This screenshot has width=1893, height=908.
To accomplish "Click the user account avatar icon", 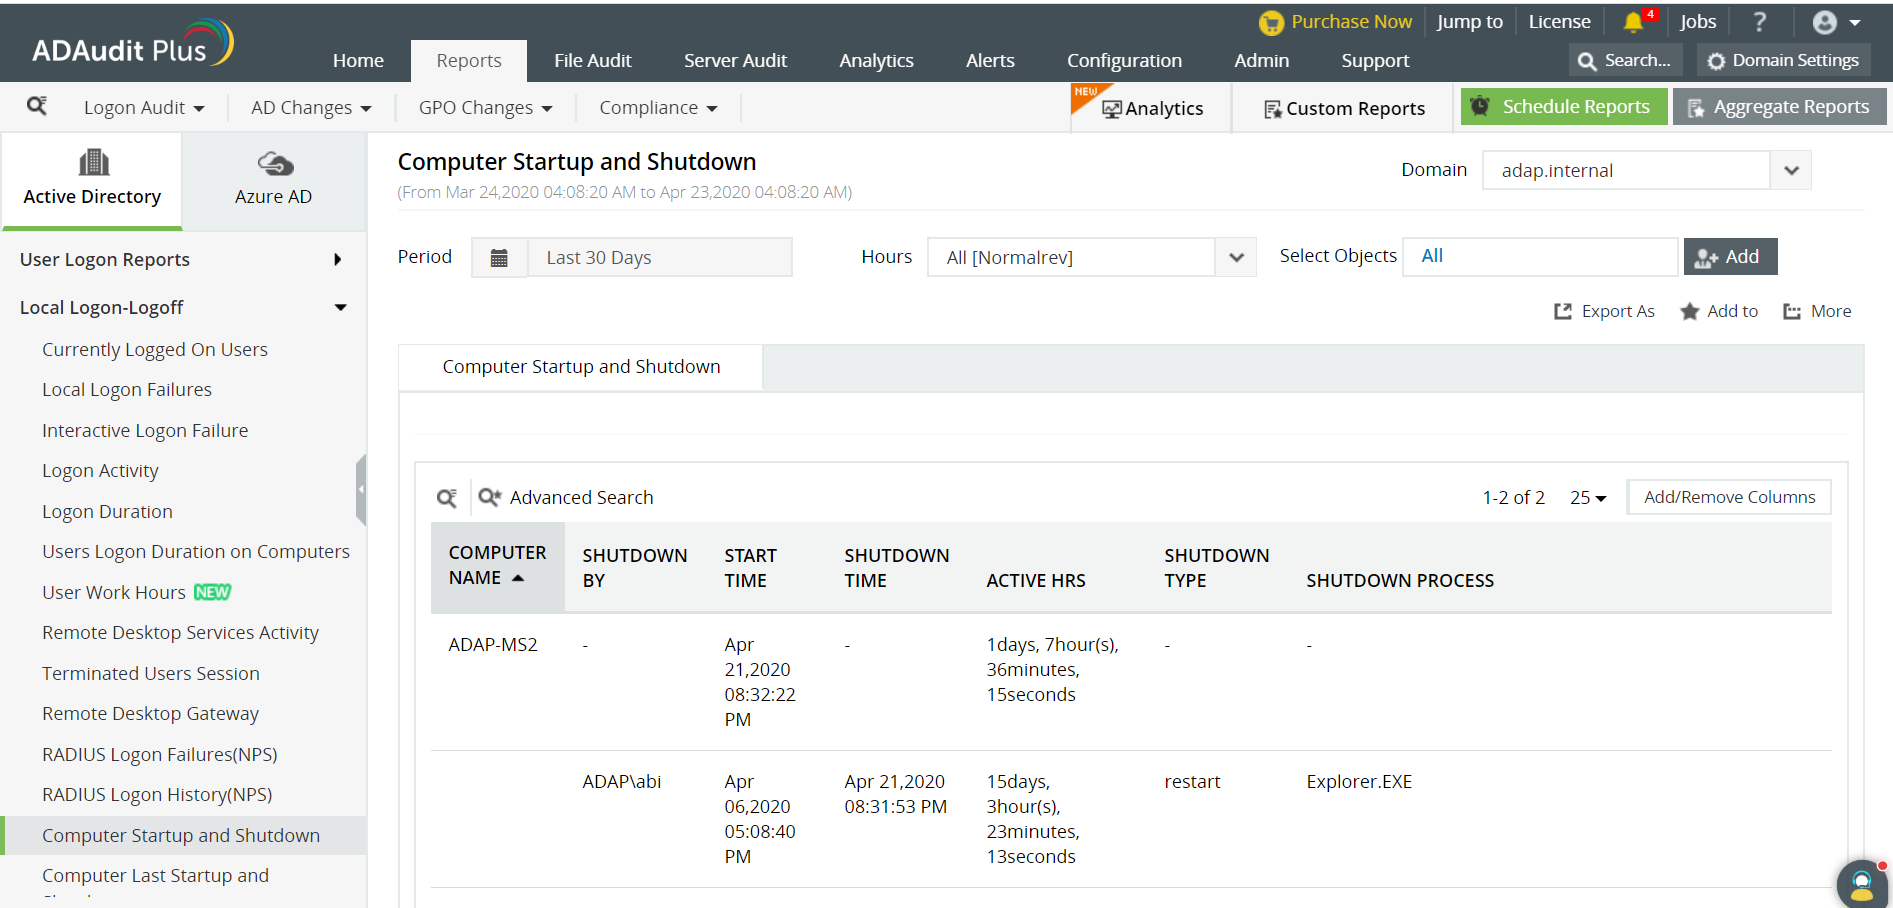I will coord(1825,22).
